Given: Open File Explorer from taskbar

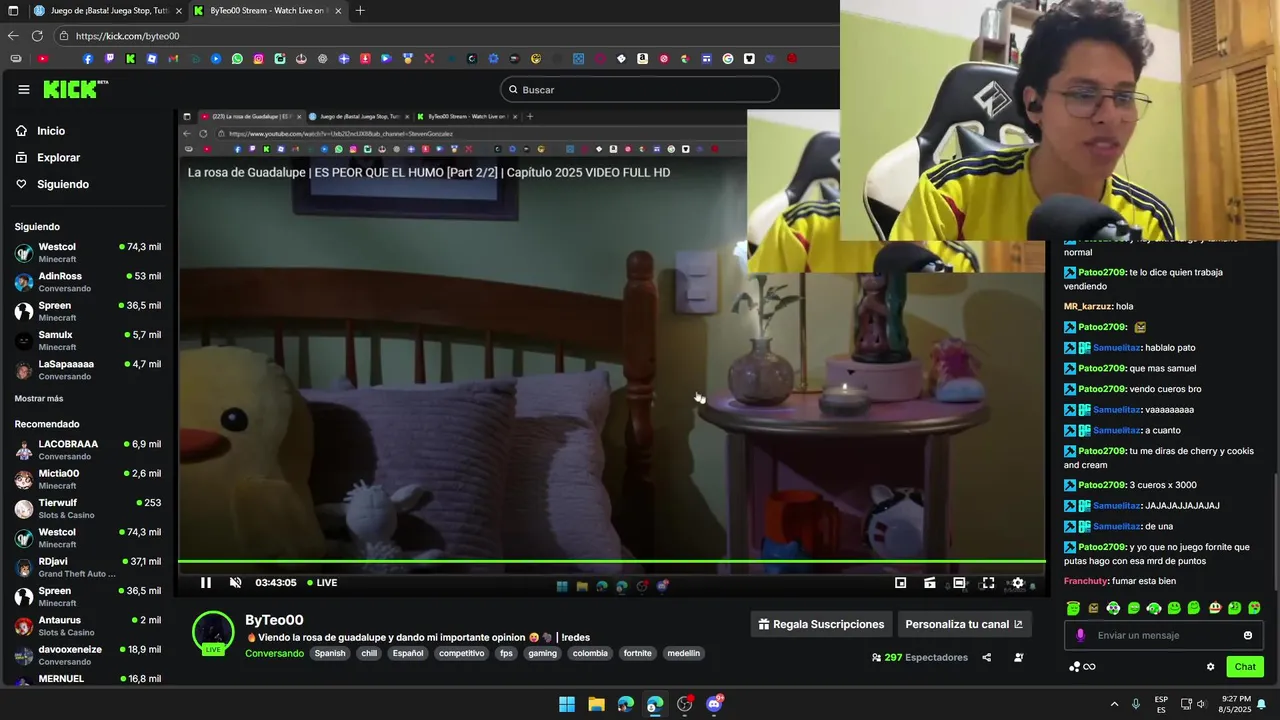Looking at the screenshot, I should click(596, 704).
